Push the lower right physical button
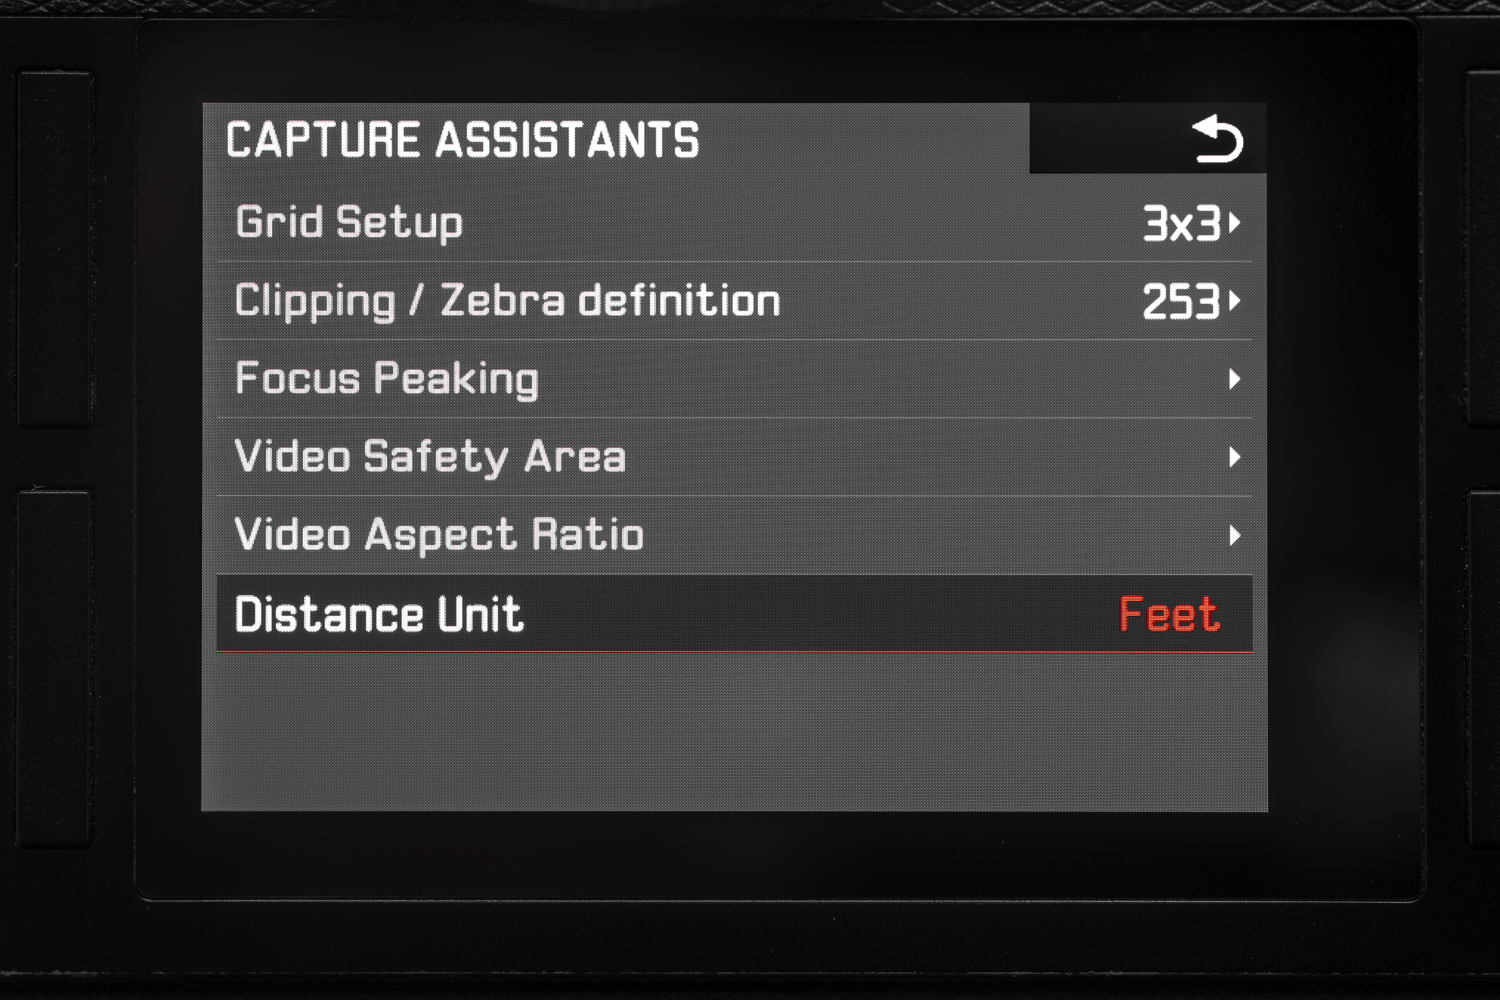Image resolution: width=1500 pixels, height=1000 pixels. tap(1484, 668)
